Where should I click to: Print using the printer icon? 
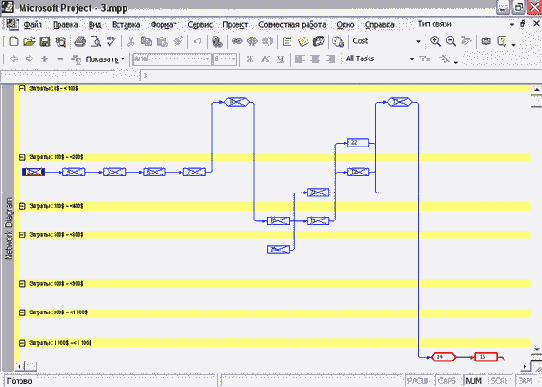point(80,42)
